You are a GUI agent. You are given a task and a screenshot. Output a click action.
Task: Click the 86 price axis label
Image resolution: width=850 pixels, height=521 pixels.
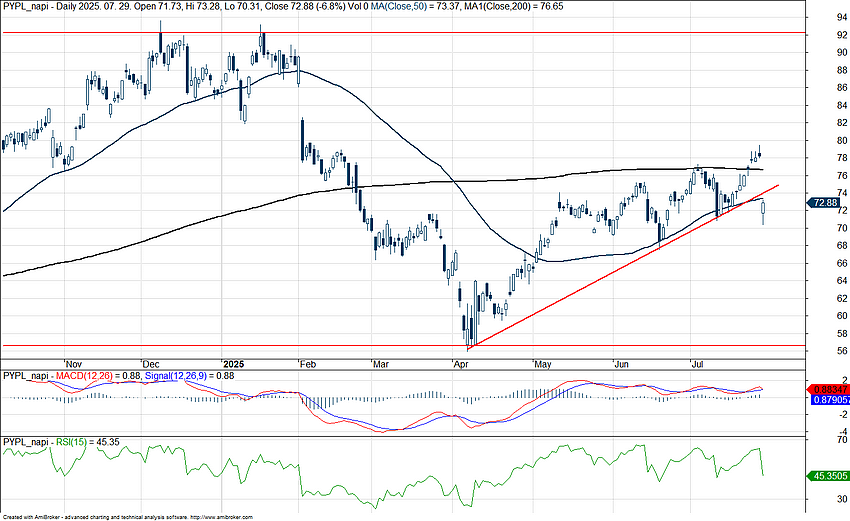click(842, 87)
